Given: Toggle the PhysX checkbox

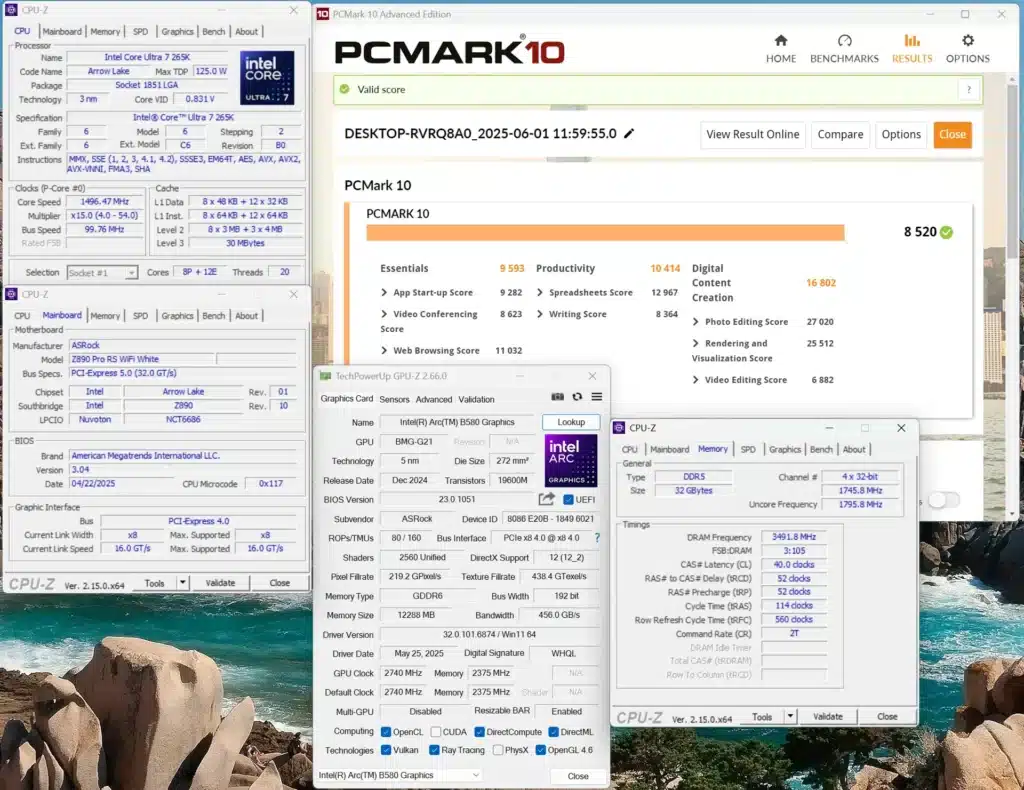Looking at the screenshot, I should 498,750.
